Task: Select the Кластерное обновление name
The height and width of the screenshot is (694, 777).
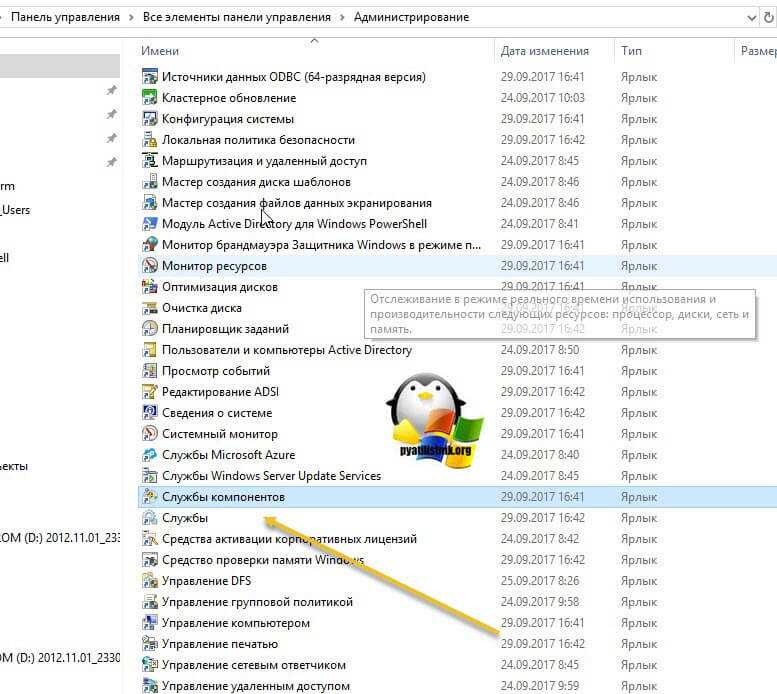Action: click(x=229, y=98)
